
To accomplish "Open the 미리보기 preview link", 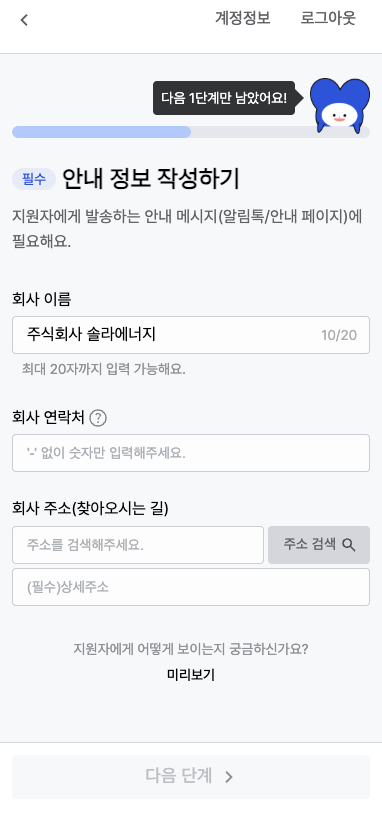I will tap(191, 675).
